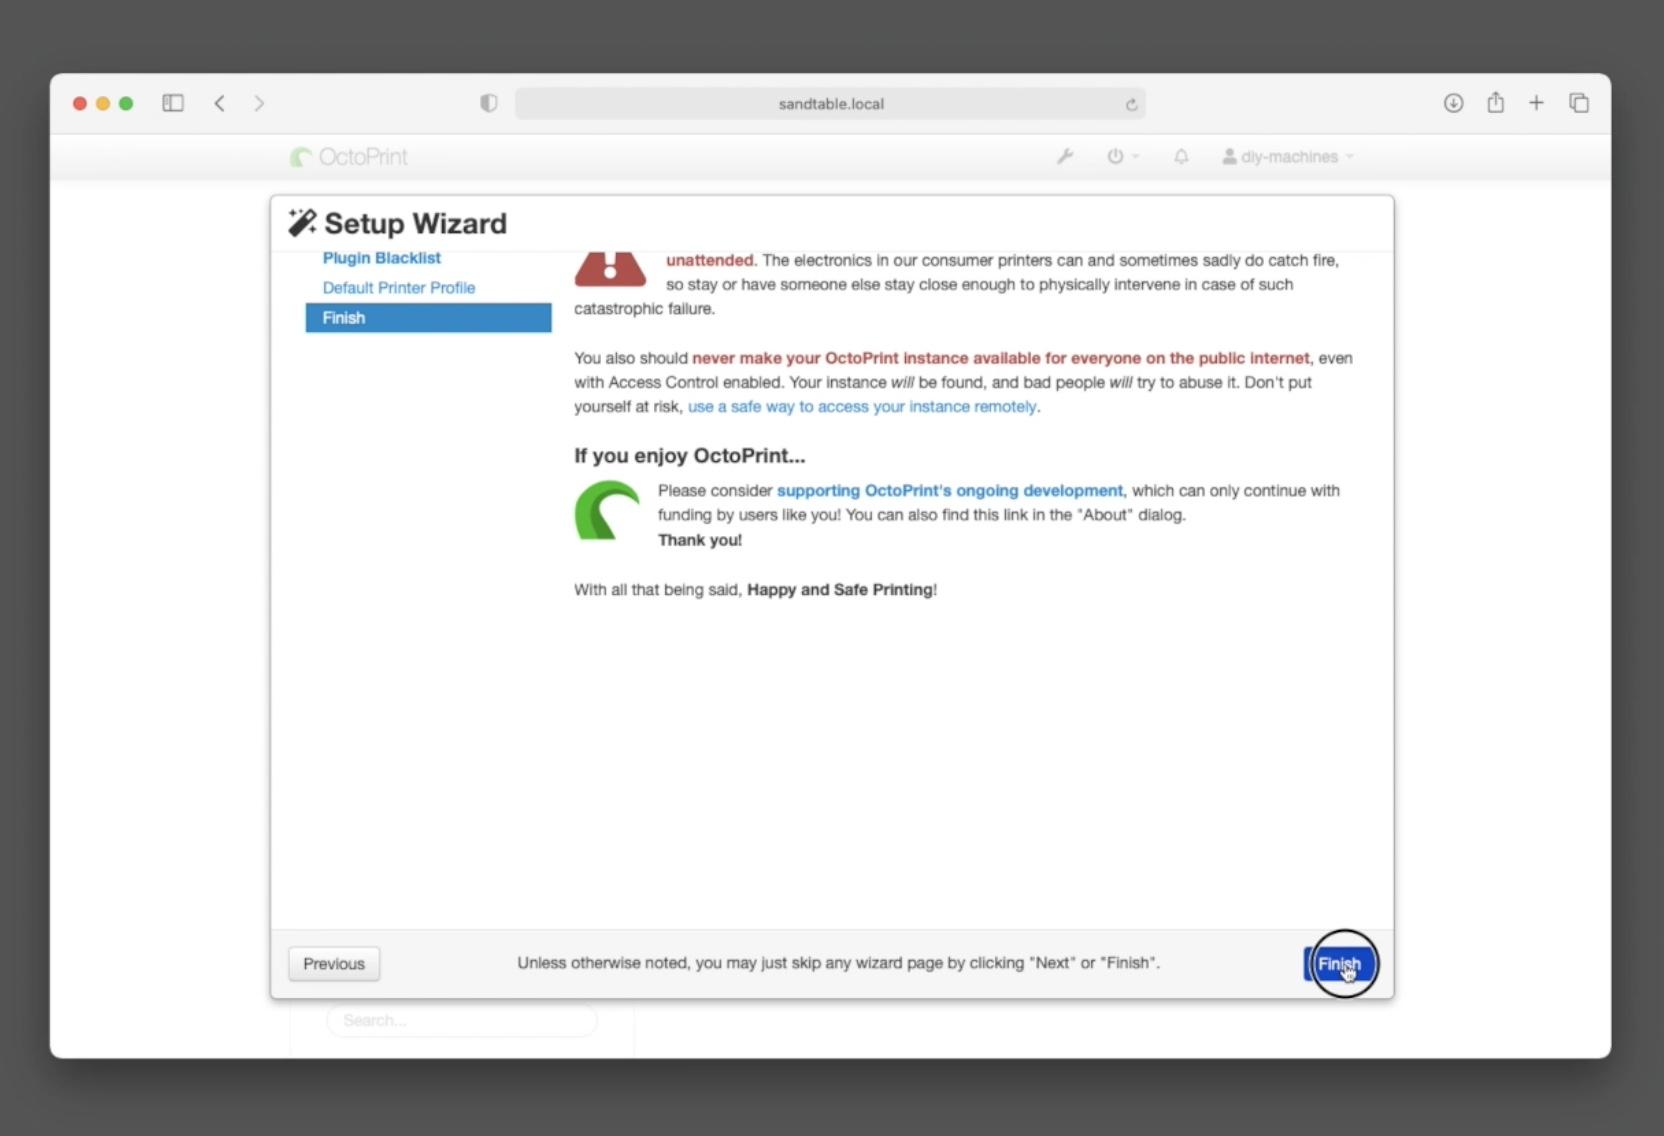Click the notifications bell icon
Viewport: 1664px width, 1136px height.
[x=1181, y=157]
